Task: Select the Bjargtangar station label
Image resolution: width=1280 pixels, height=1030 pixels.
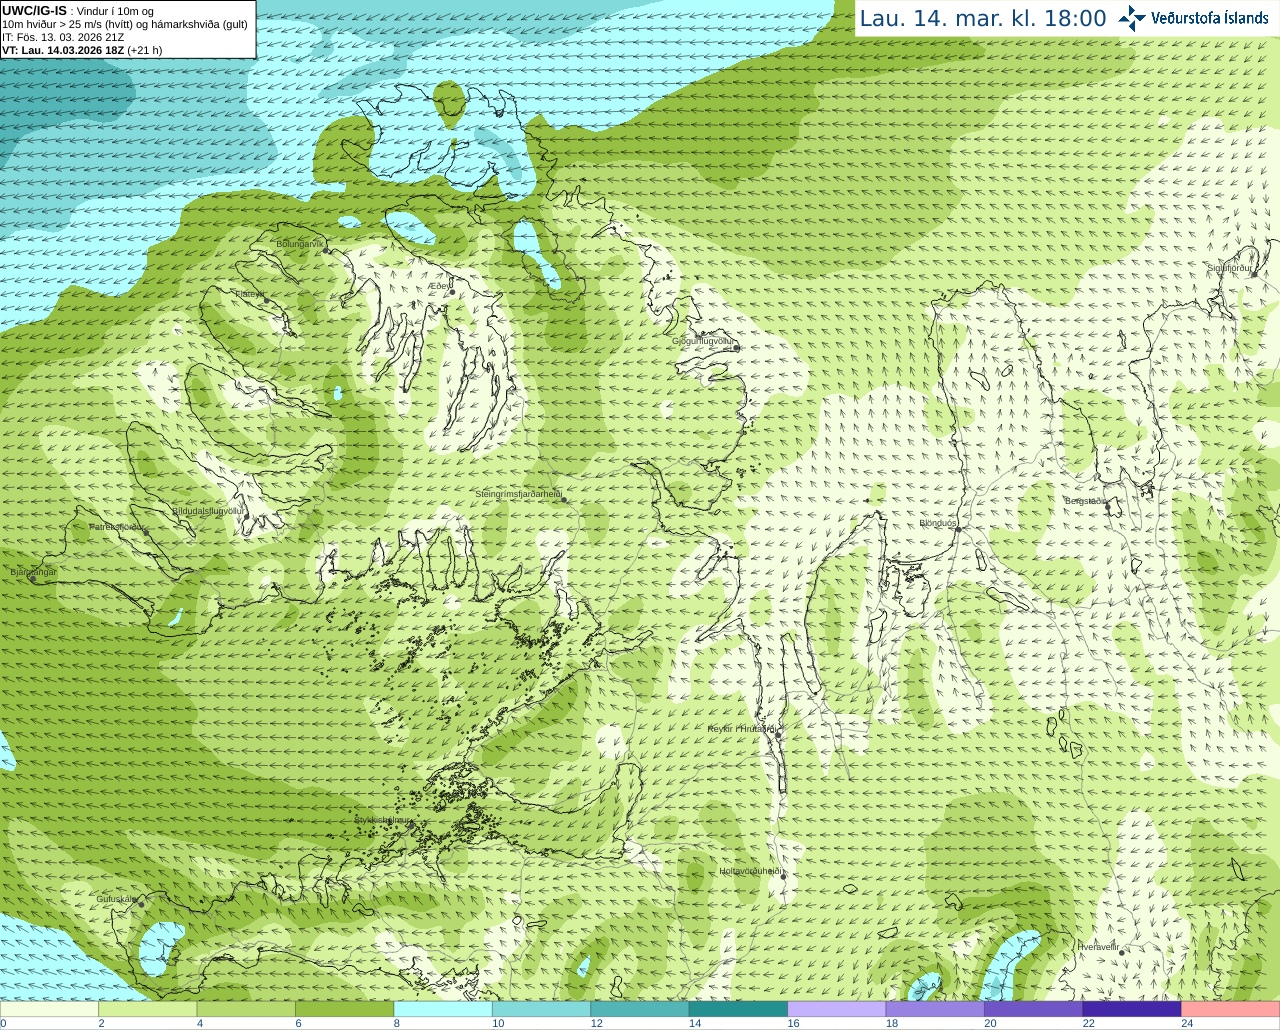Action: 33,572
